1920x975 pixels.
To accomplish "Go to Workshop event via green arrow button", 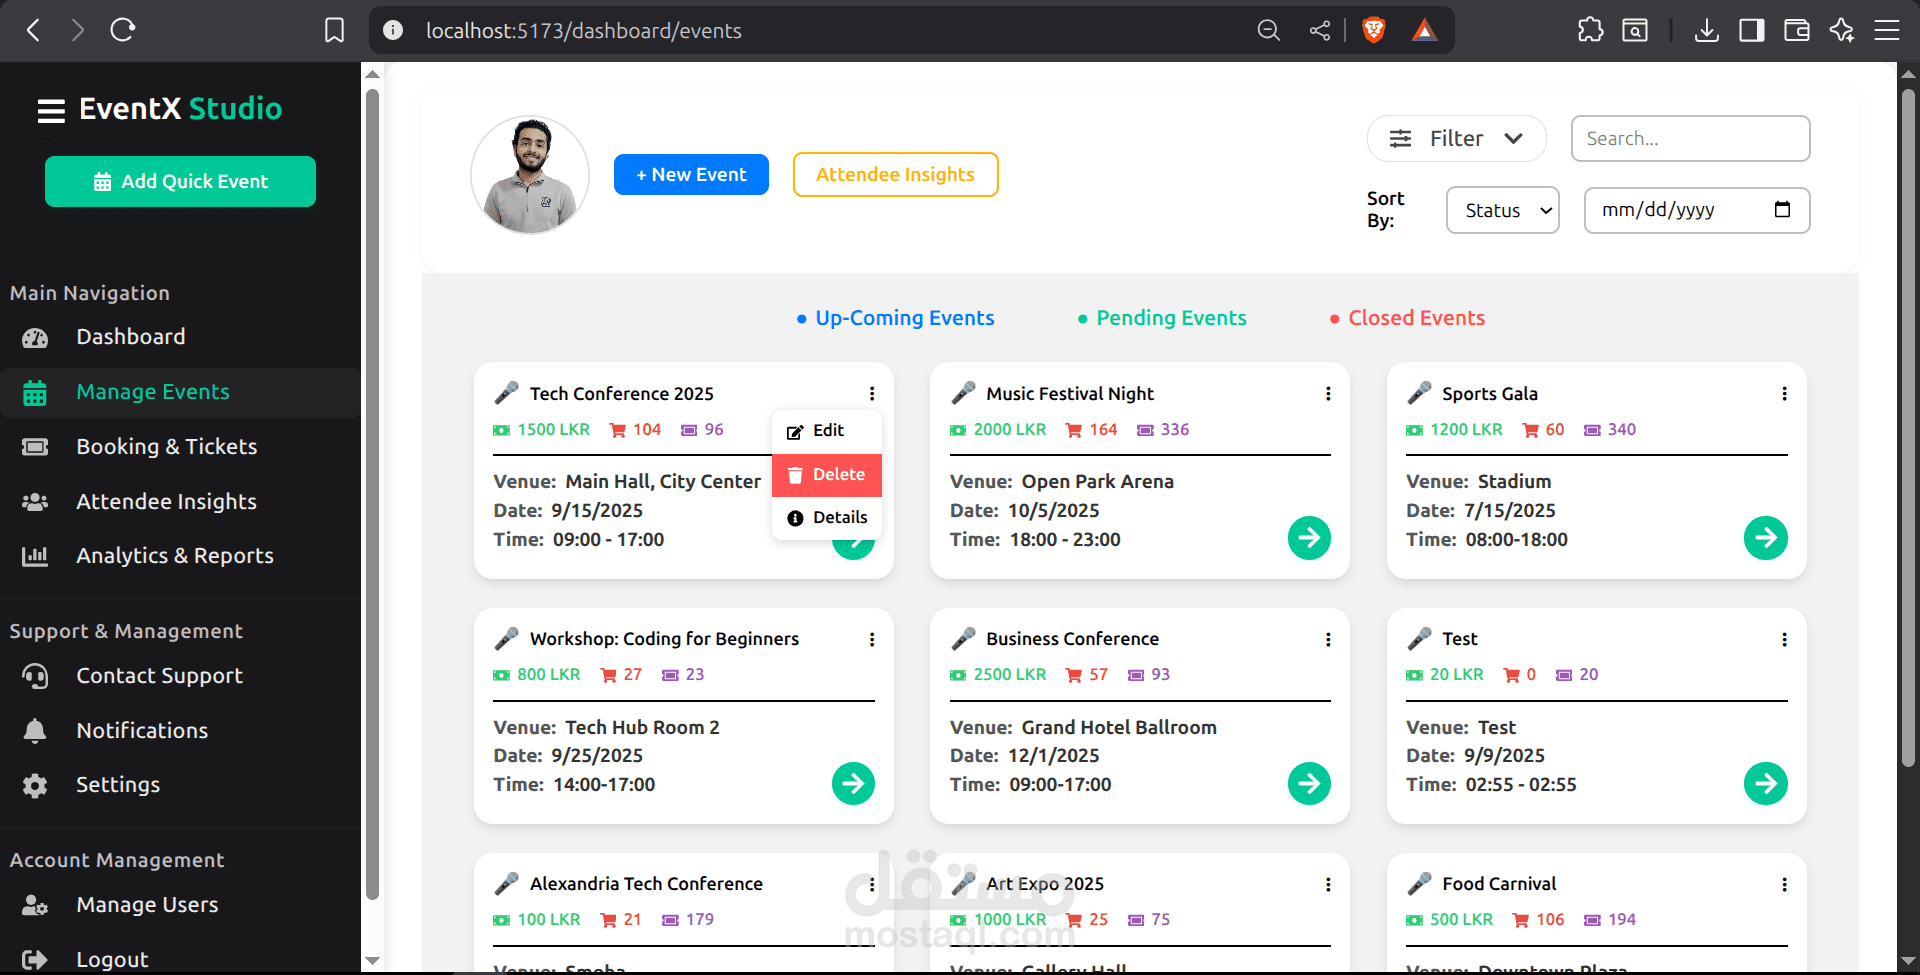I will point(853,783).
